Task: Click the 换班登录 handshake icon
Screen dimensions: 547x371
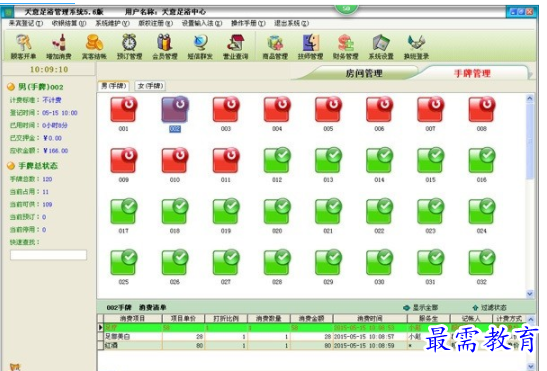Action: [x=416, y=46]
